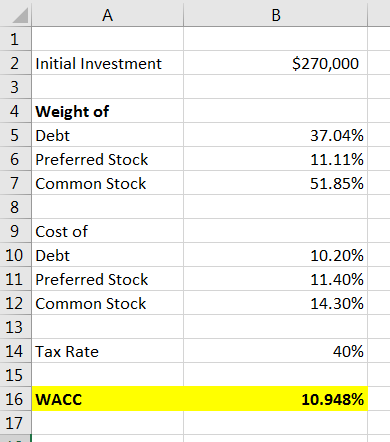The height and width of the screenshot is (442, 390).
Task: Select the 10.20% cost of debt cell
Action: (275, 255)
